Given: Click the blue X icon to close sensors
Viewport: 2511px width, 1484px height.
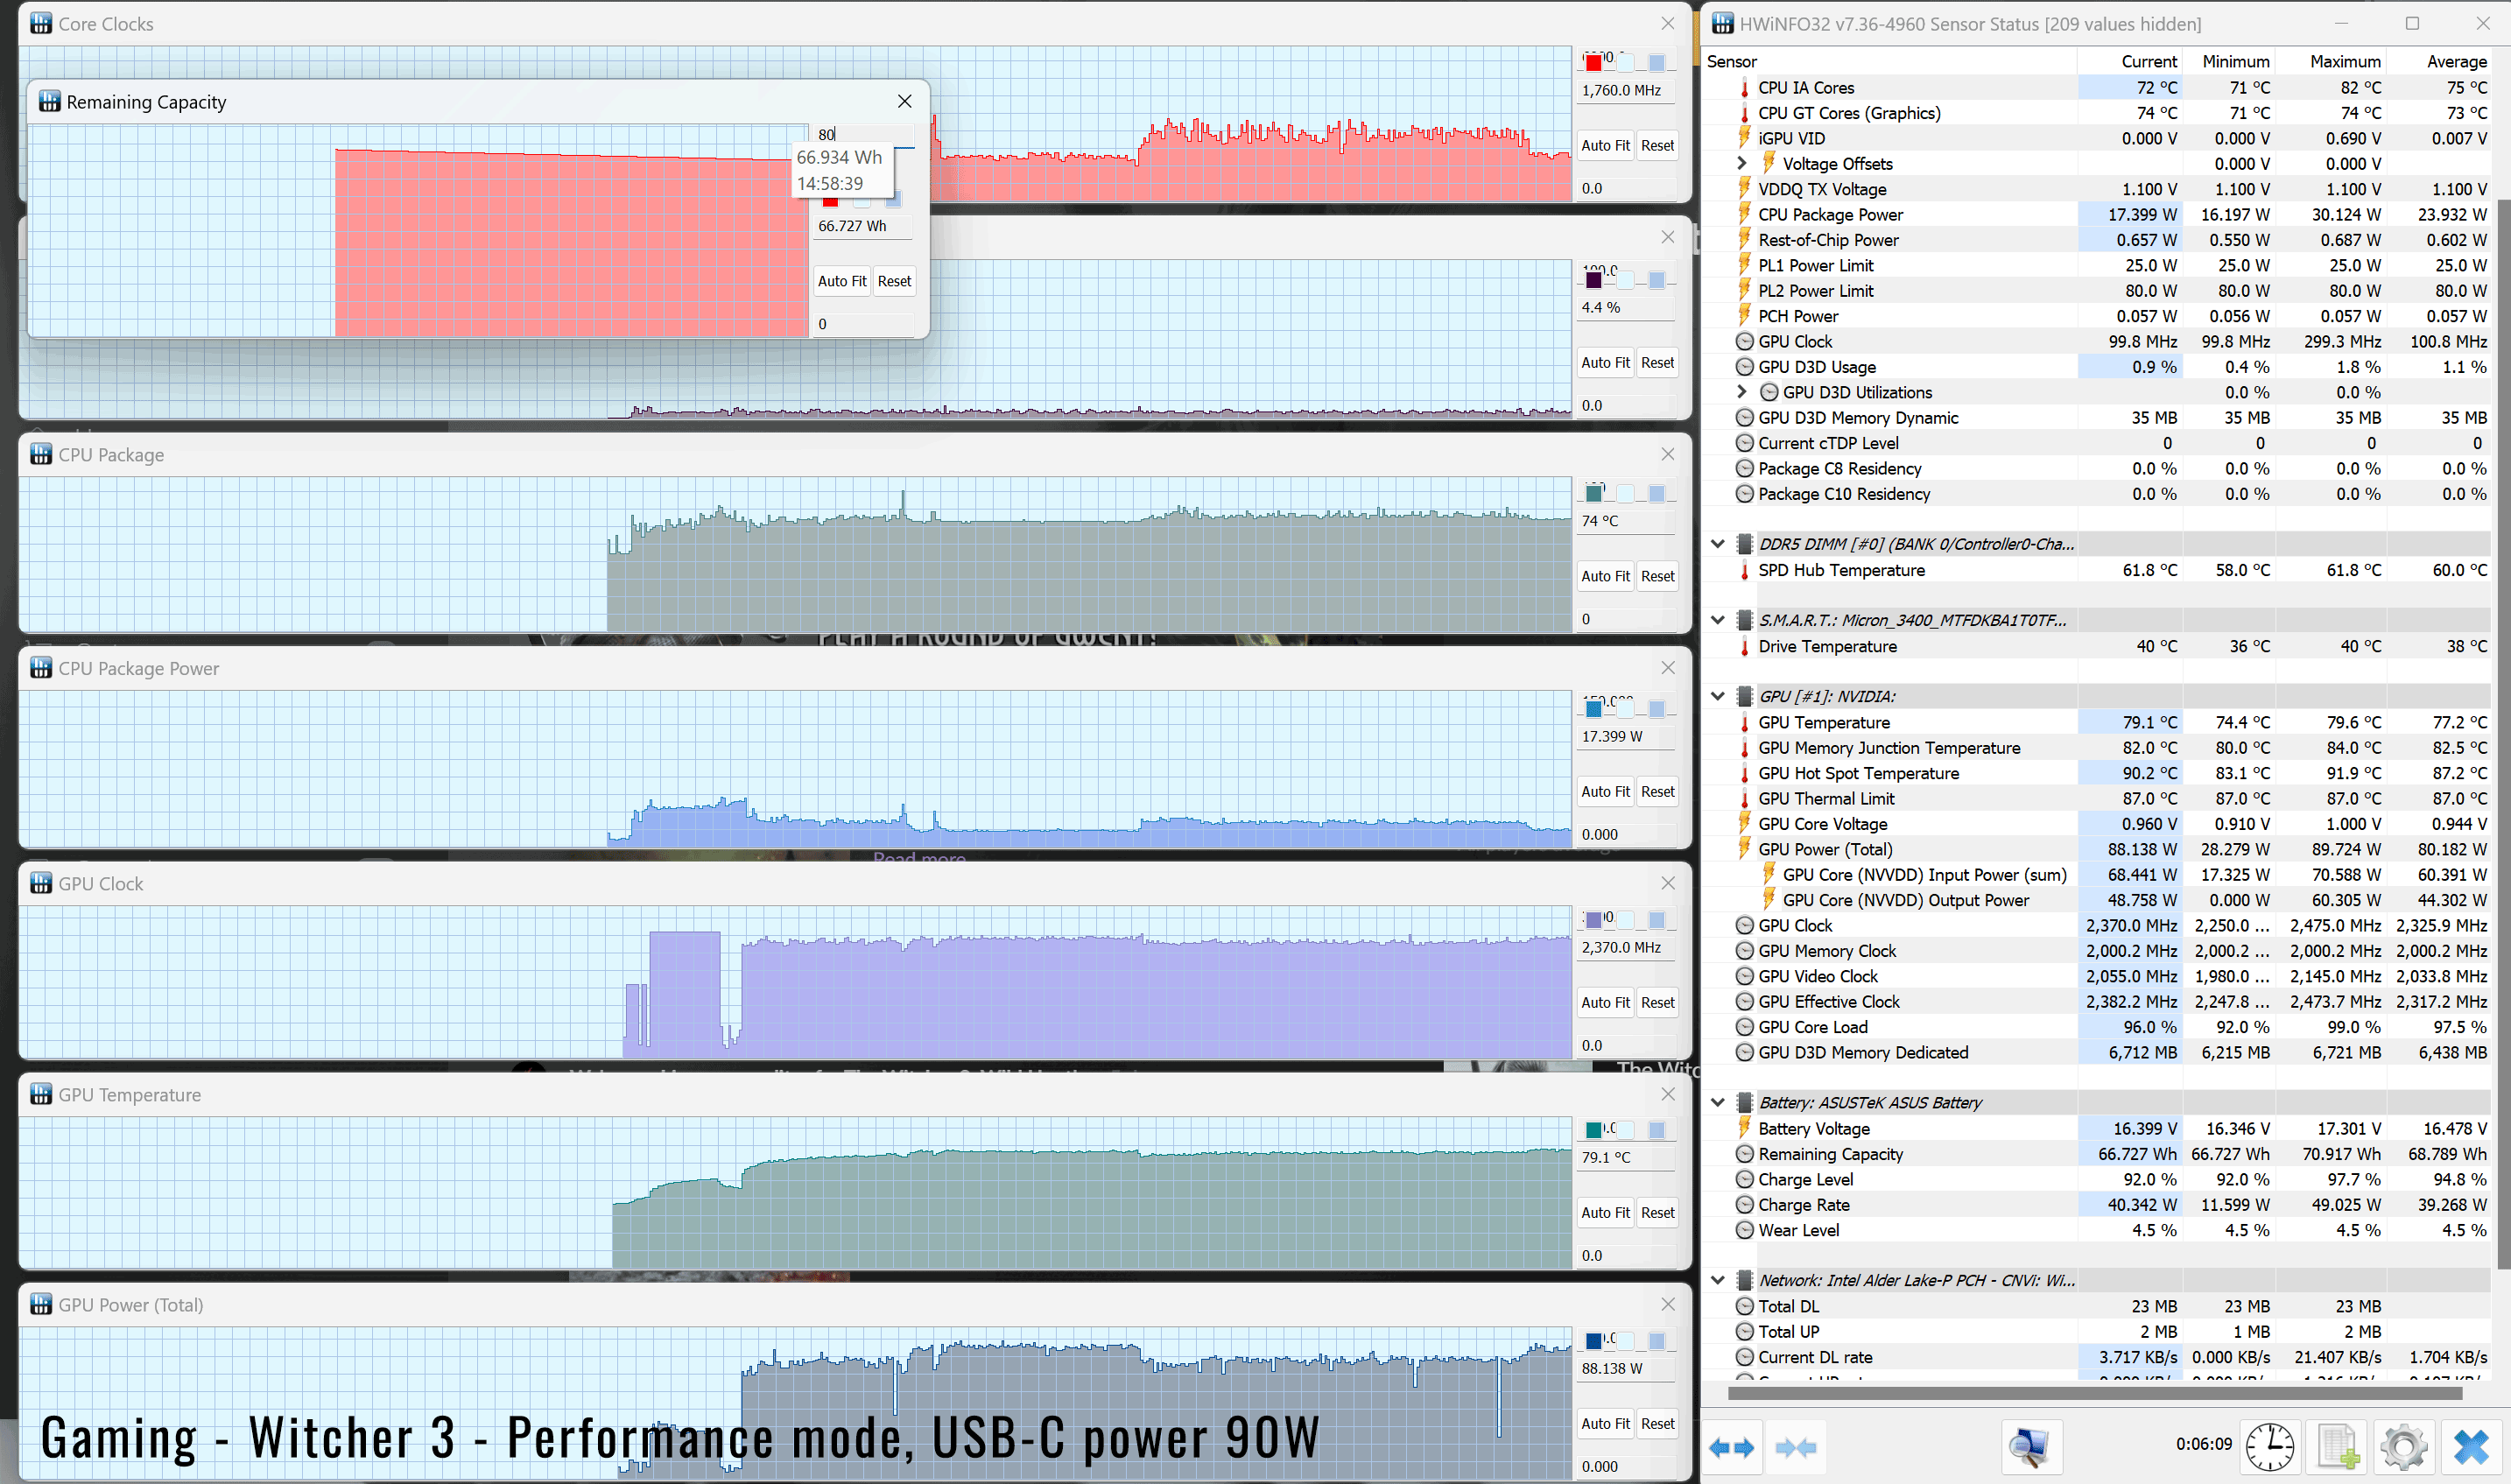Looking at the screenshot, I should 2471,1447.
